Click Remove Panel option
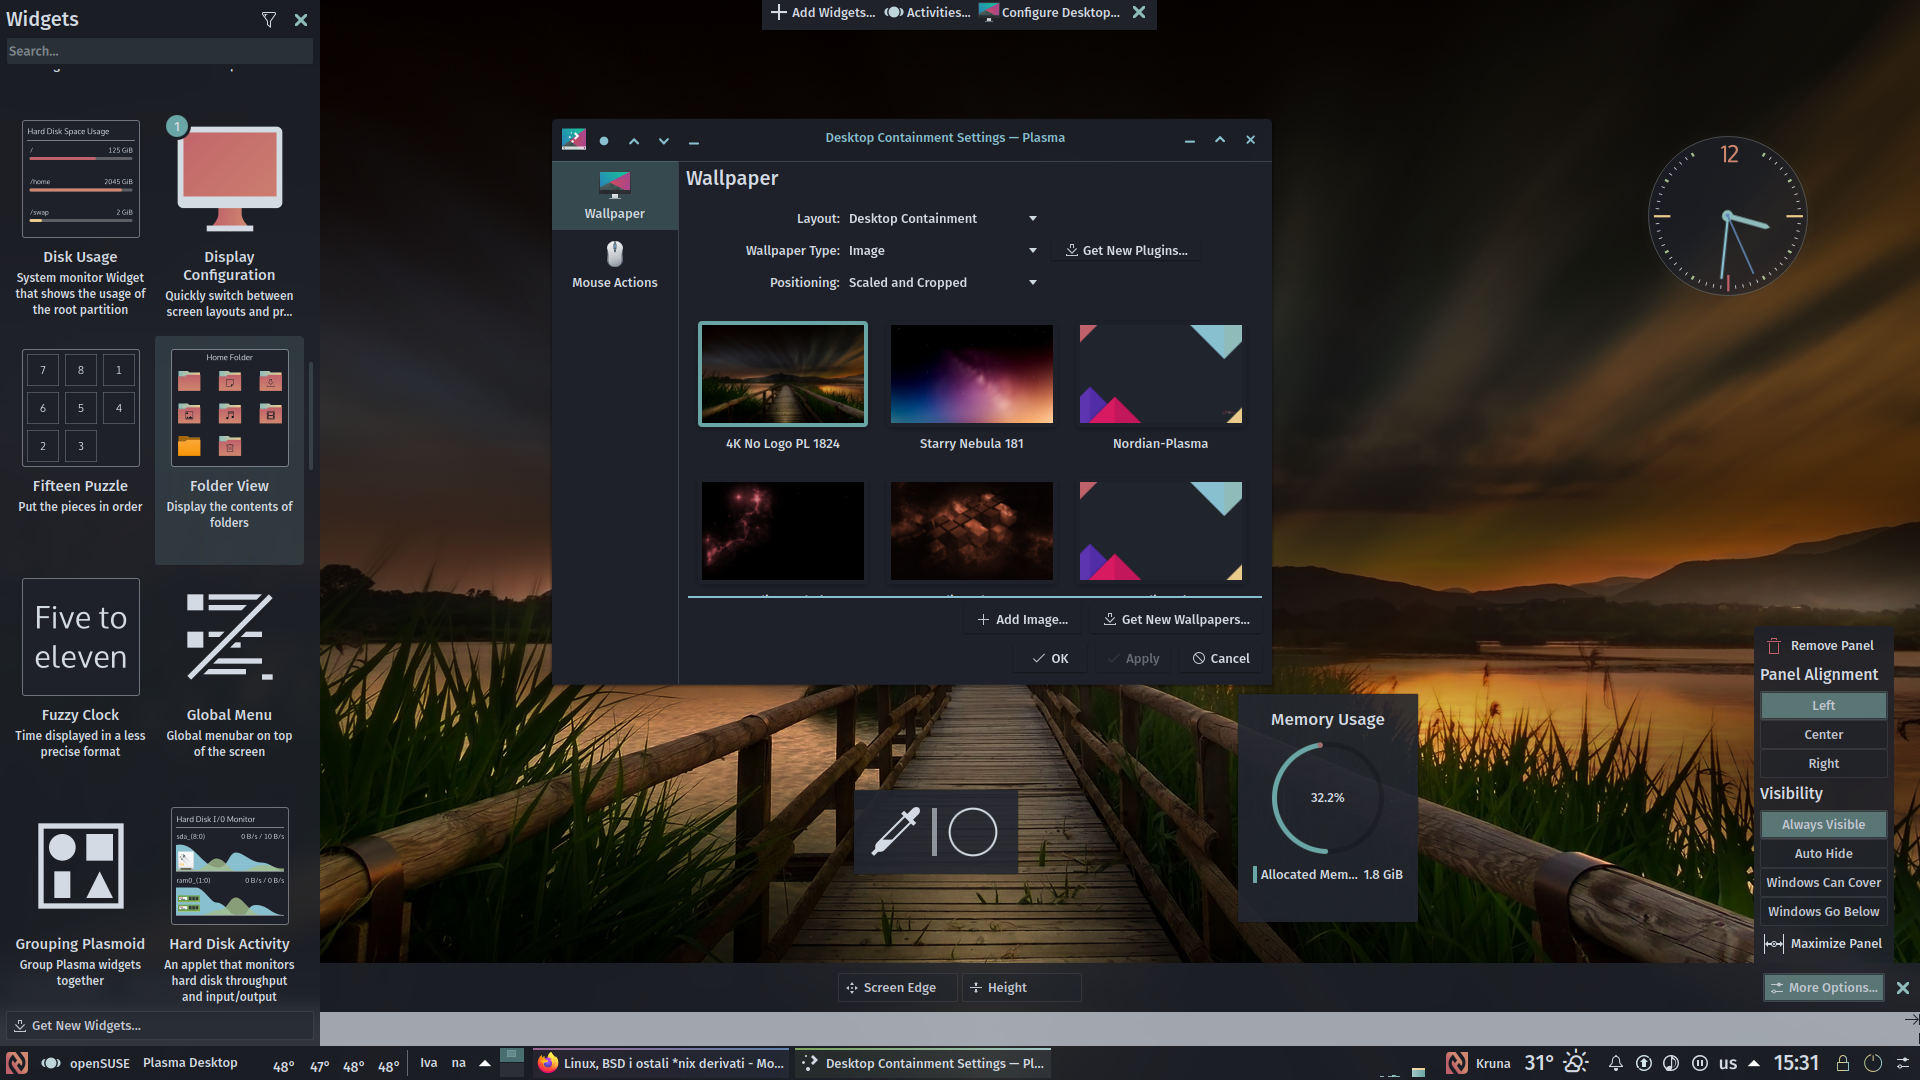The height and width of the screenshot is (1080, 1920). tap(1821, 646)
